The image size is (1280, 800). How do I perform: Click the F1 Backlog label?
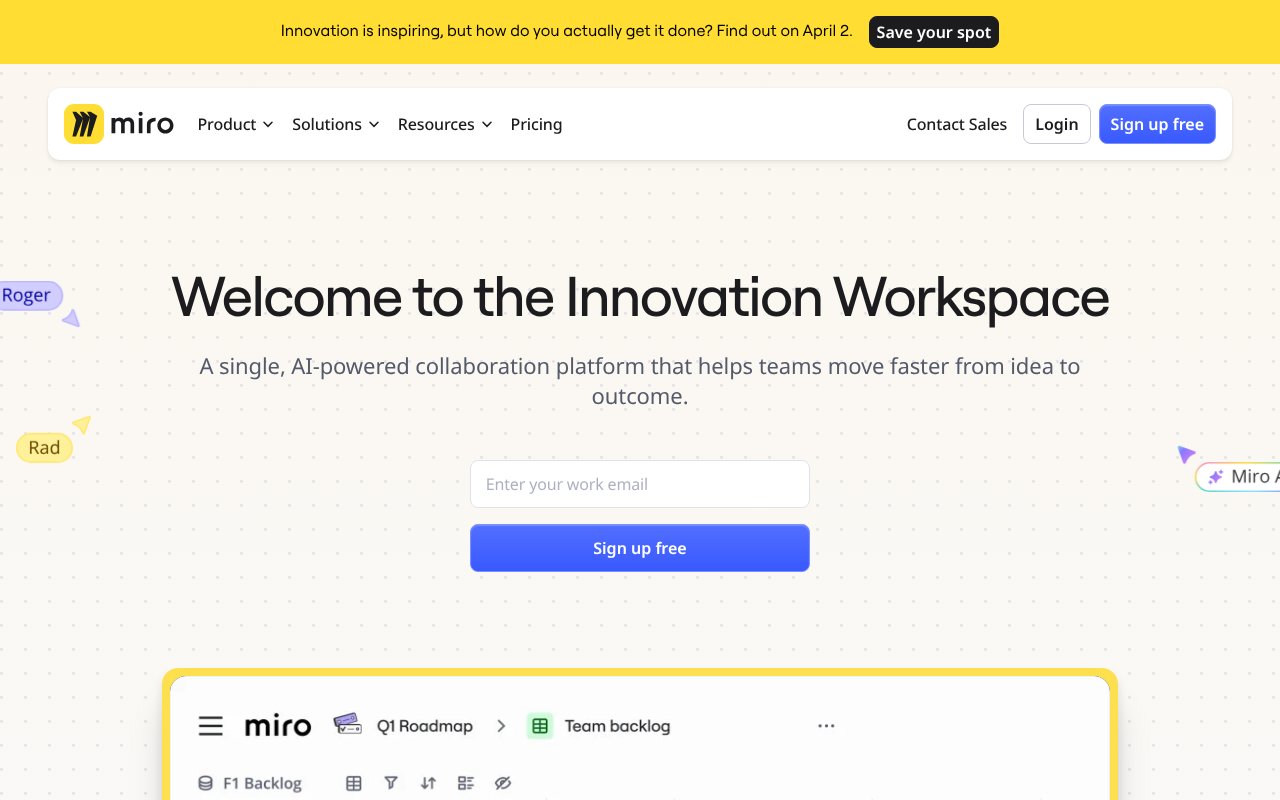262,783
